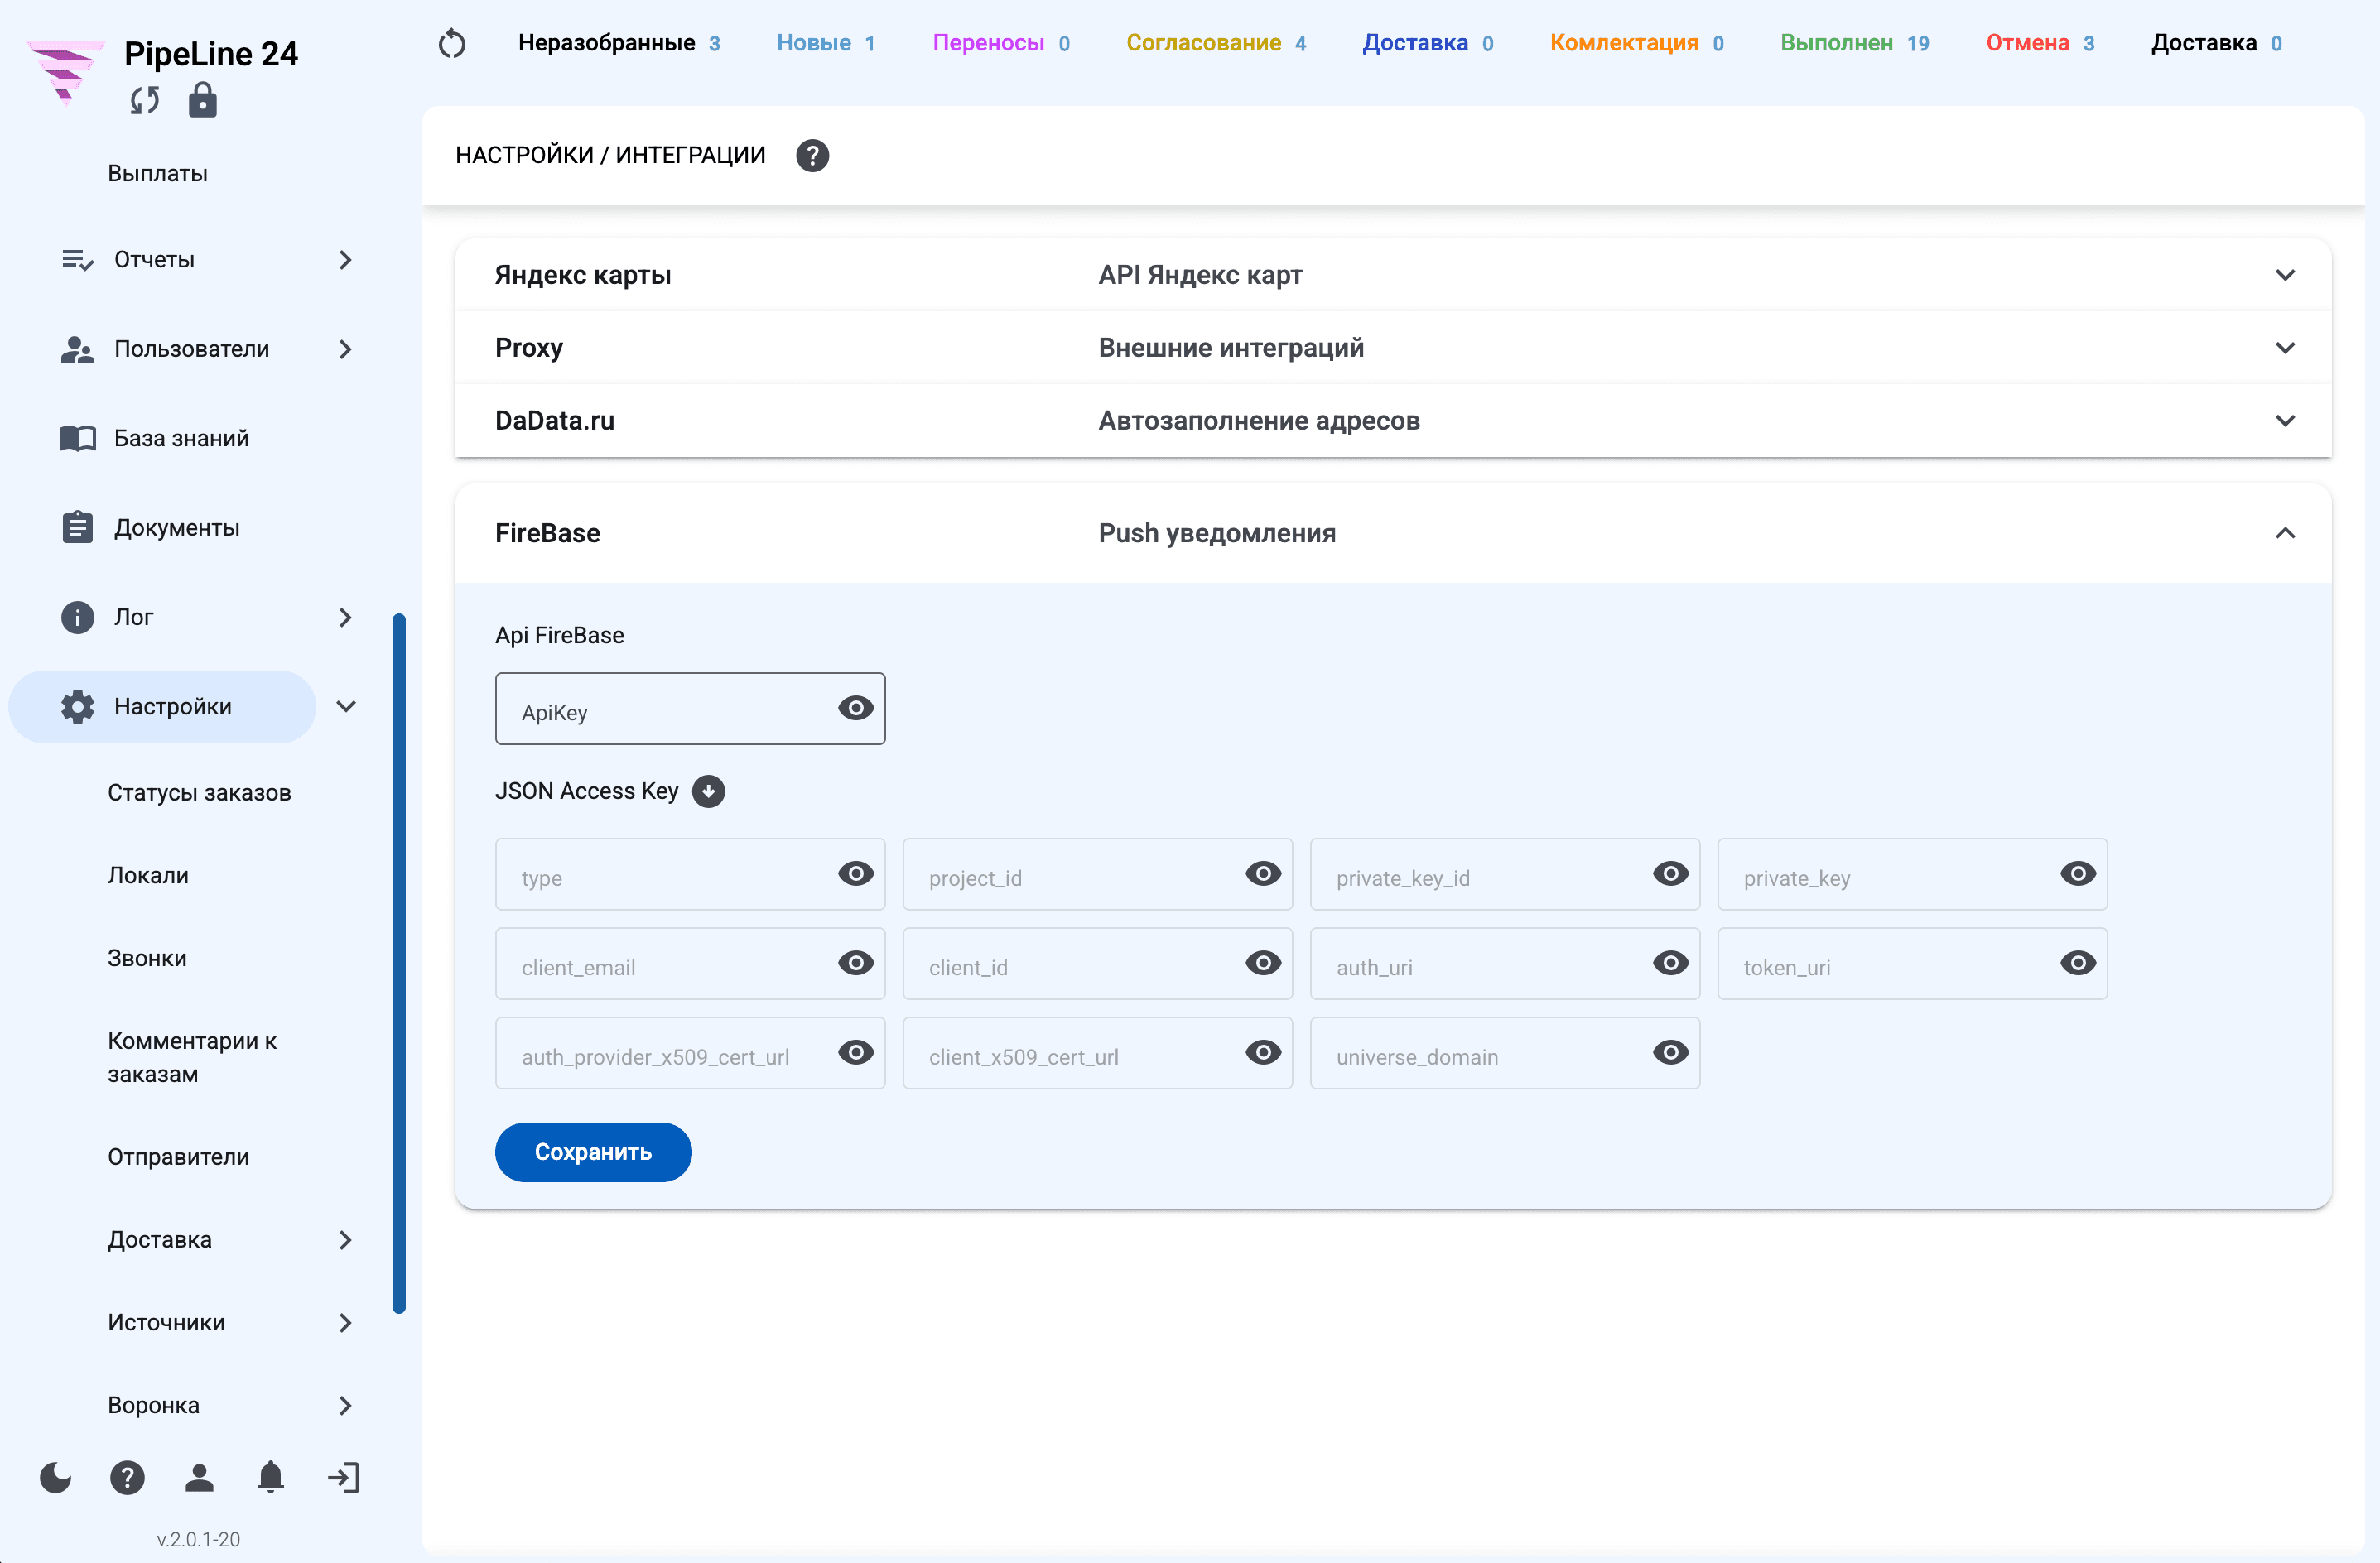The height and width of the screenshot is (1563, 2380).
Task: Click the Сохранить button
Action: 593,1152
